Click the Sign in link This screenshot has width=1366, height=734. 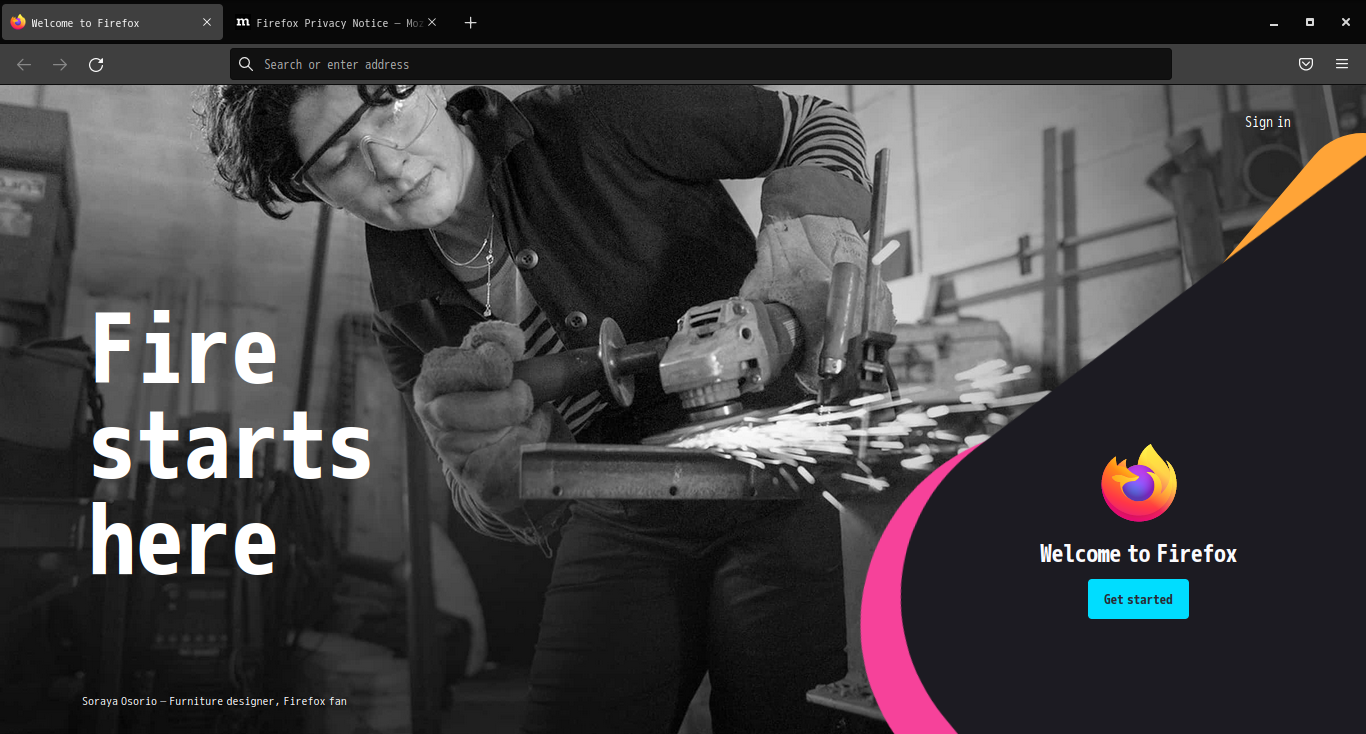[1268, 122]
